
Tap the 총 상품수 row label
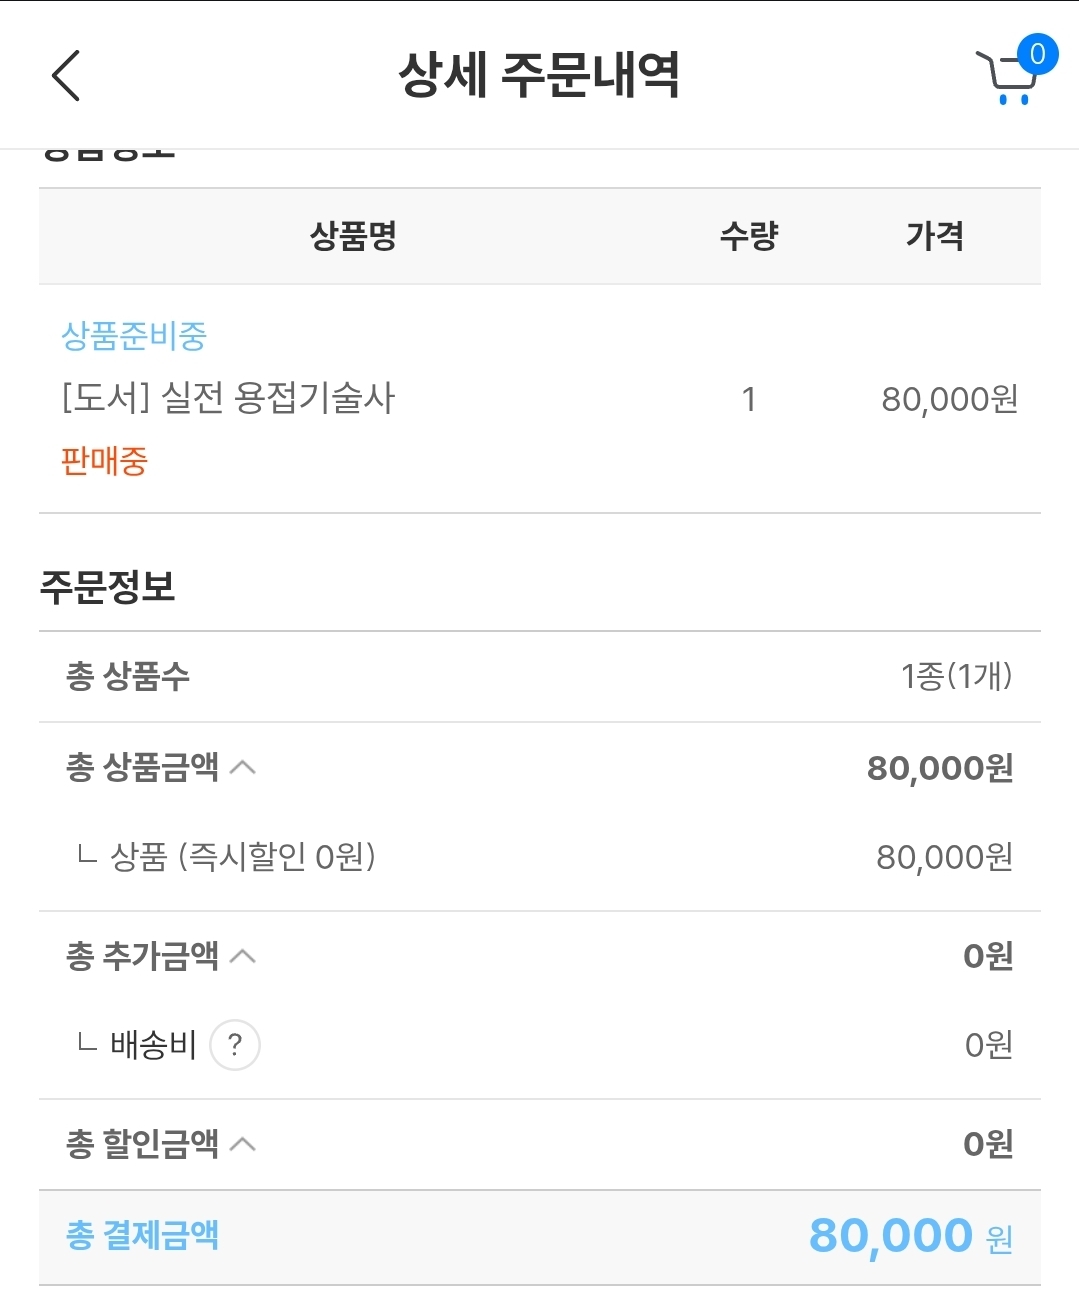click(128, 677)
